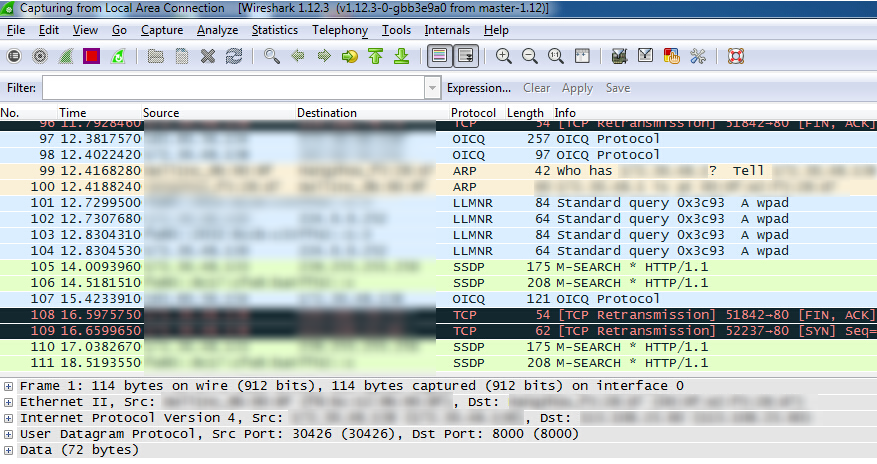Click the Find a packet magnifier icon
This screenshot has width=877, height=464.
click(272, 56)
